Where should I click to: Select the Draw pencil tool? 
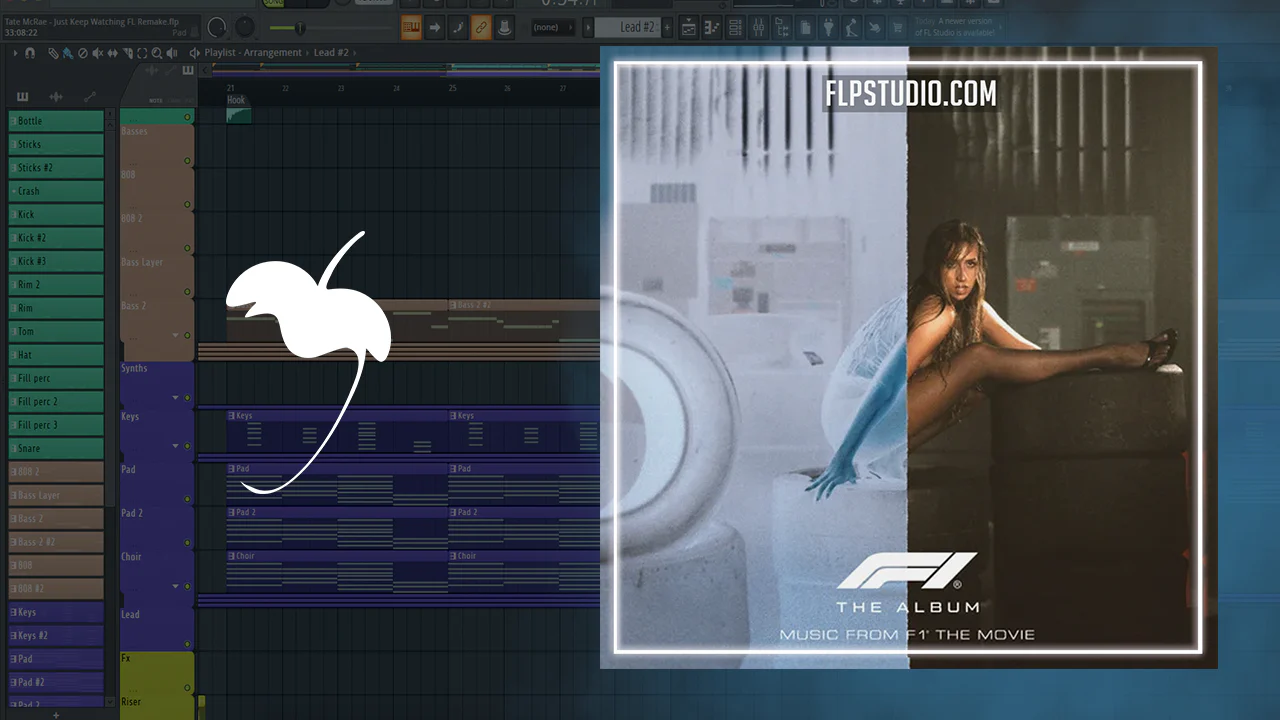(53, 52)
